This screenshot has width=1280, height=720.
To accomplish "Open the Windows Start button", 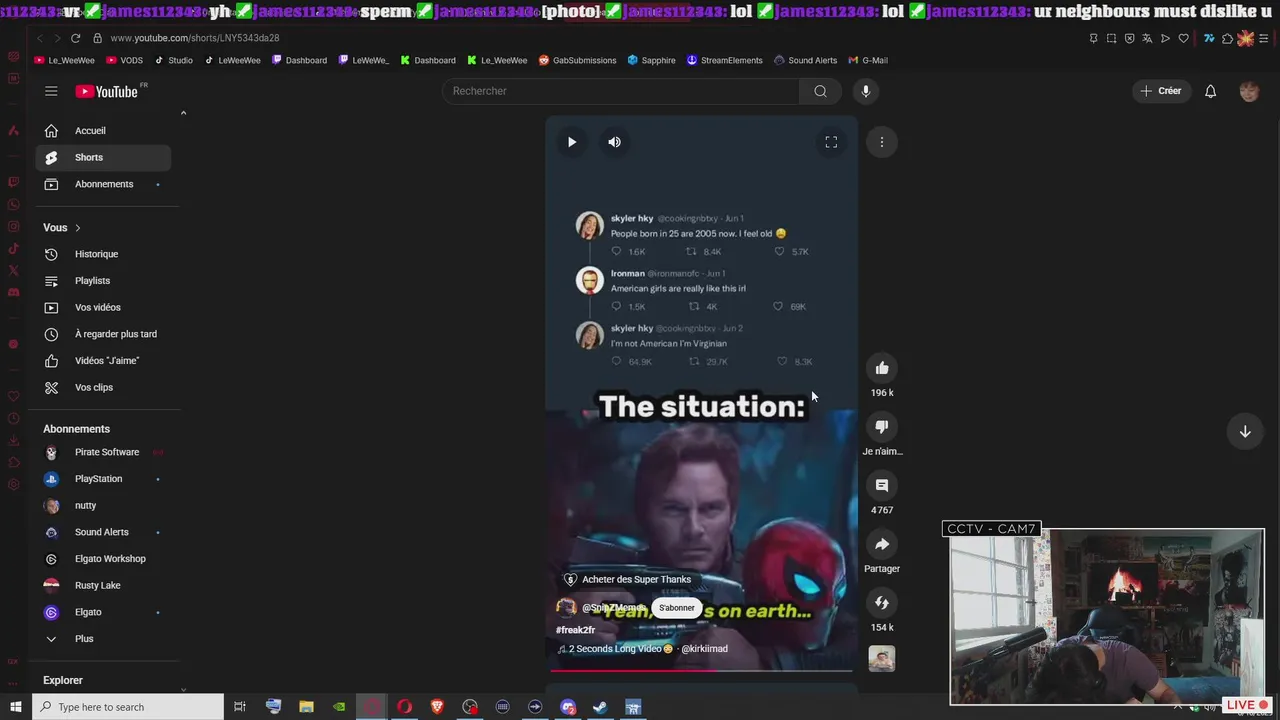I will pos(16,707).
